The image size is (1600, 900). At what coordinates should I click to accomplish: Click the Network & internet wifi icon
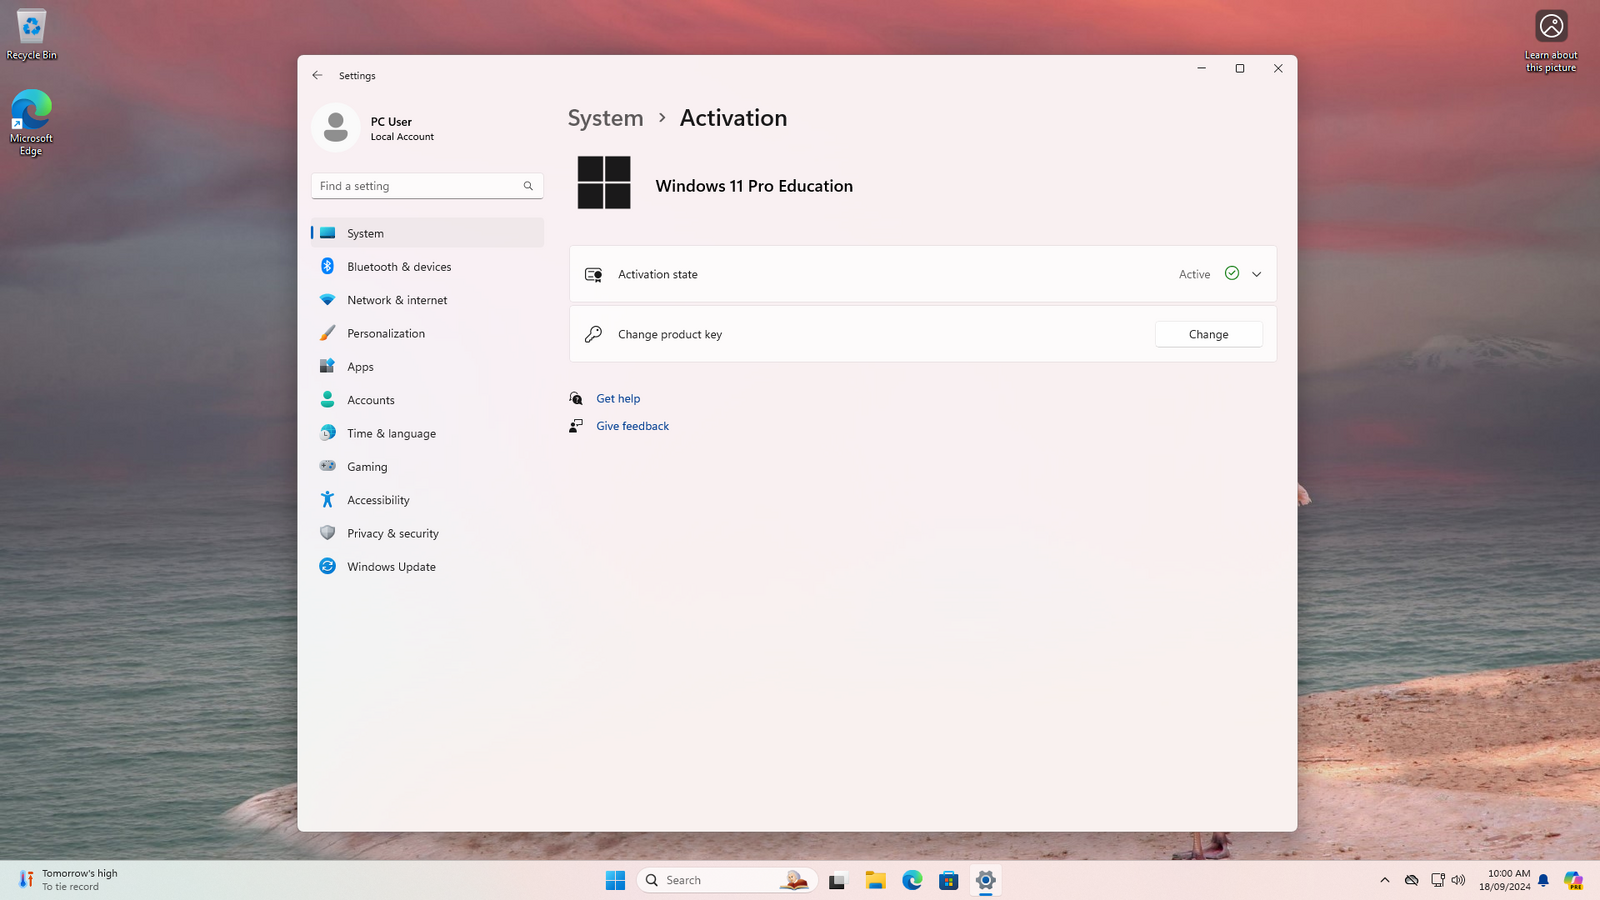pos(327,300)
